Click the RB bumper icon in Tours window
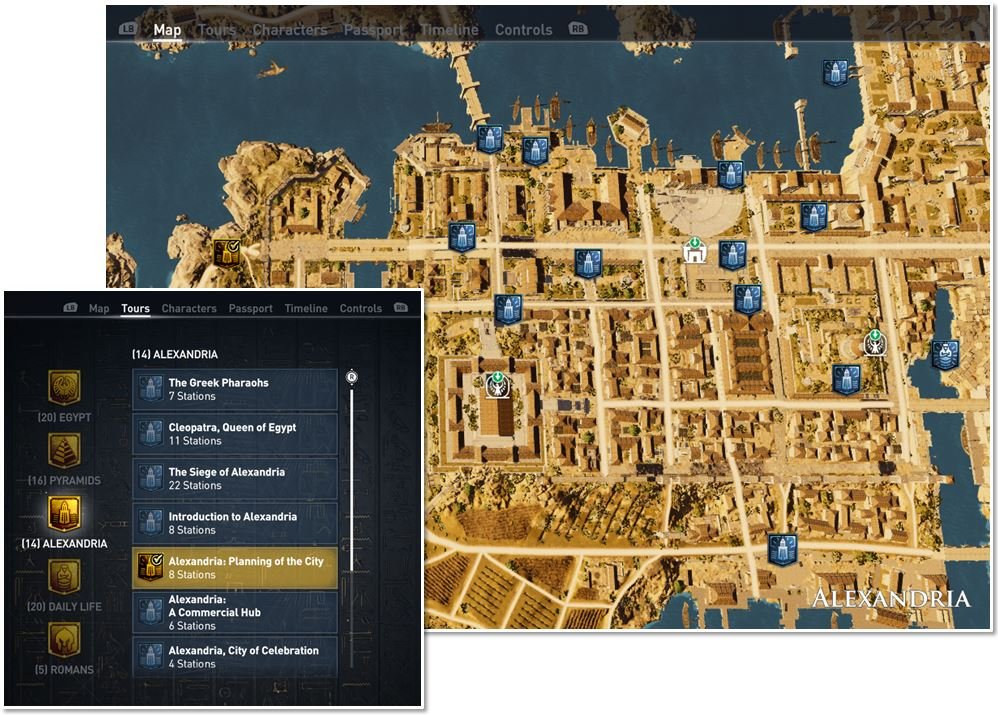 [x=400, y=308]
